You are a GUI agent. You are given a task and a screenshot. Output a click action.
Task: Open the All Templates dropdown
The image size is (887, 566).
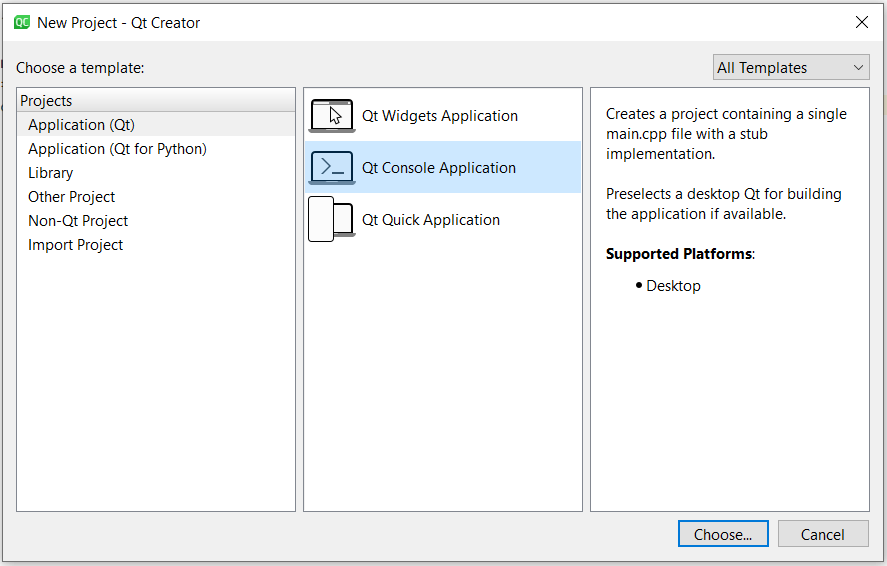coord(791,68)
